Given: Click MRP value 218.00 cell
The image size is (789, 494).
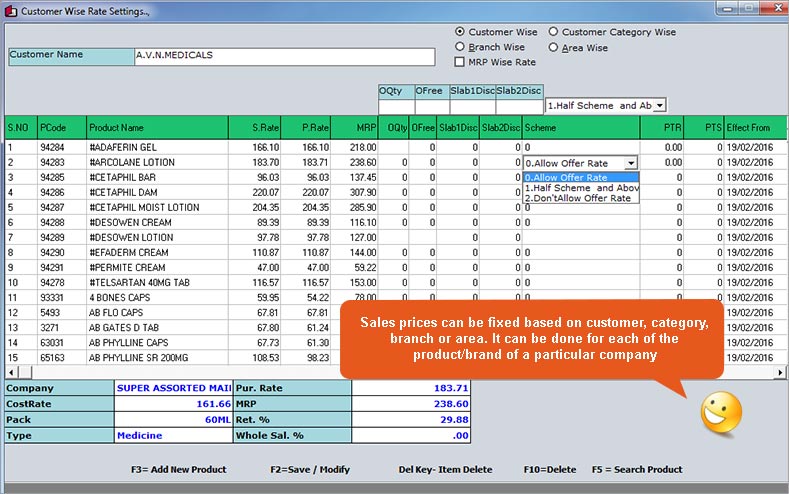Looking at the screenshot, I should click(x=354, y=147).
